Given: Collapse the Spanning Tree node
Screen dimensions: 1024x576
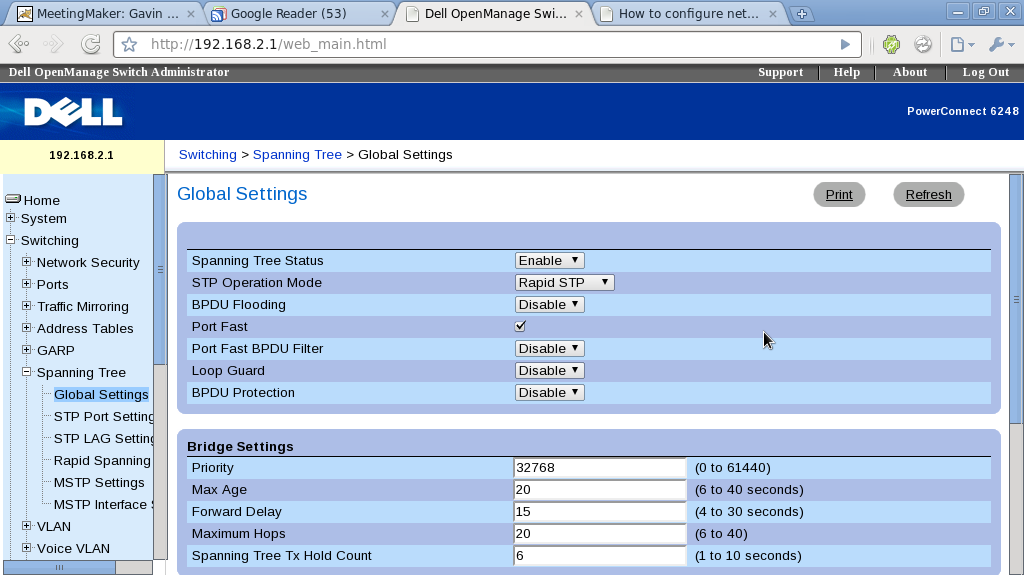Looking at the screenshot, I should (x=27, y=372).
